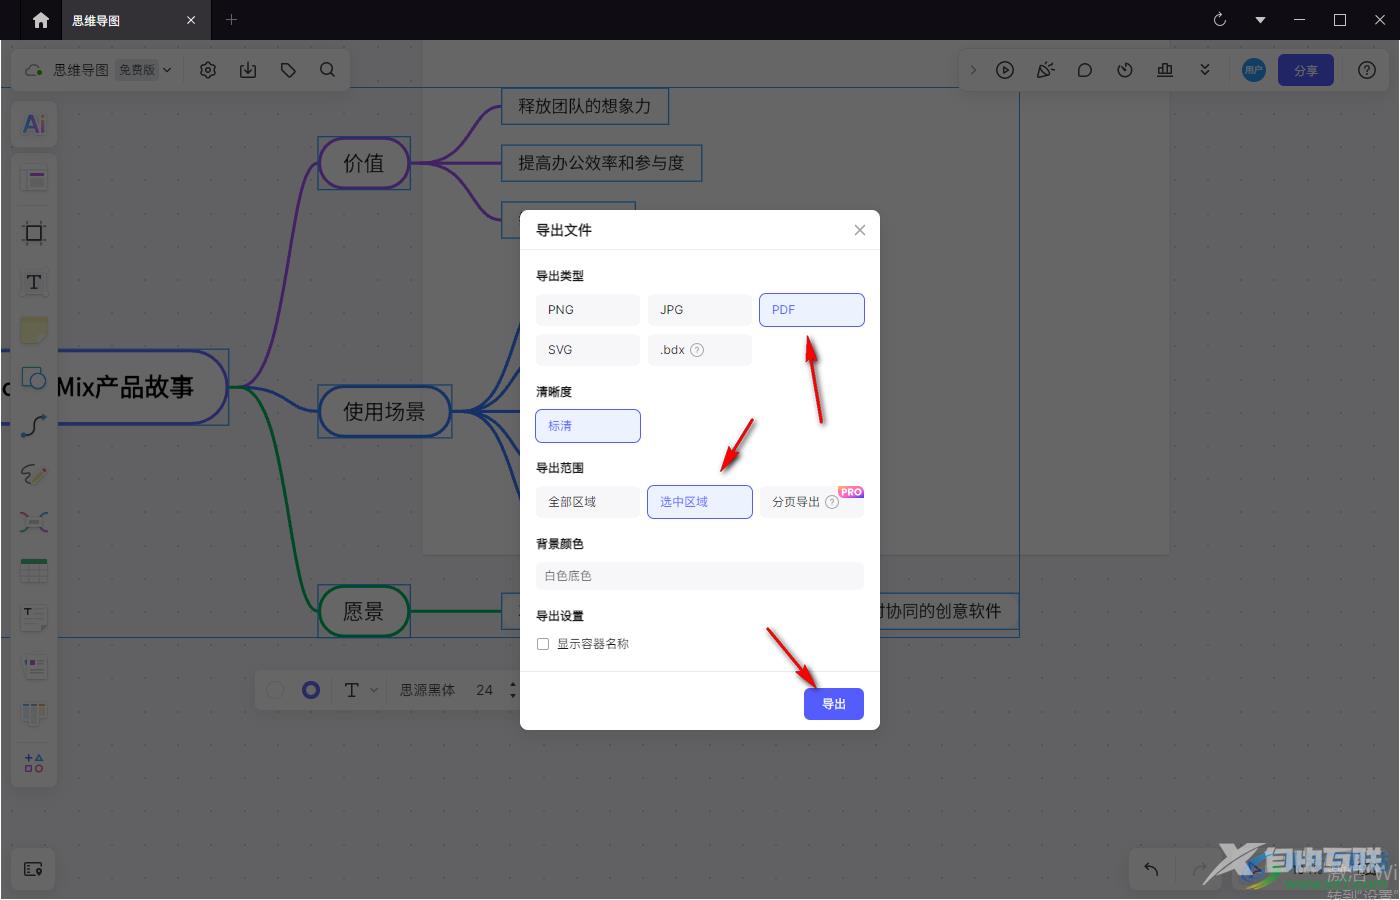Select the template/container tool below Ai
Image resolution: width=1400 pixels, height=900 pixels.
(x=34, y=179)
